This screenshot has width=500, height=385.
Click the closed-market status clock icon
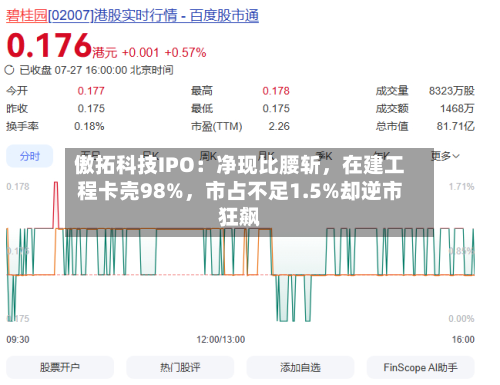pos(9,70)
